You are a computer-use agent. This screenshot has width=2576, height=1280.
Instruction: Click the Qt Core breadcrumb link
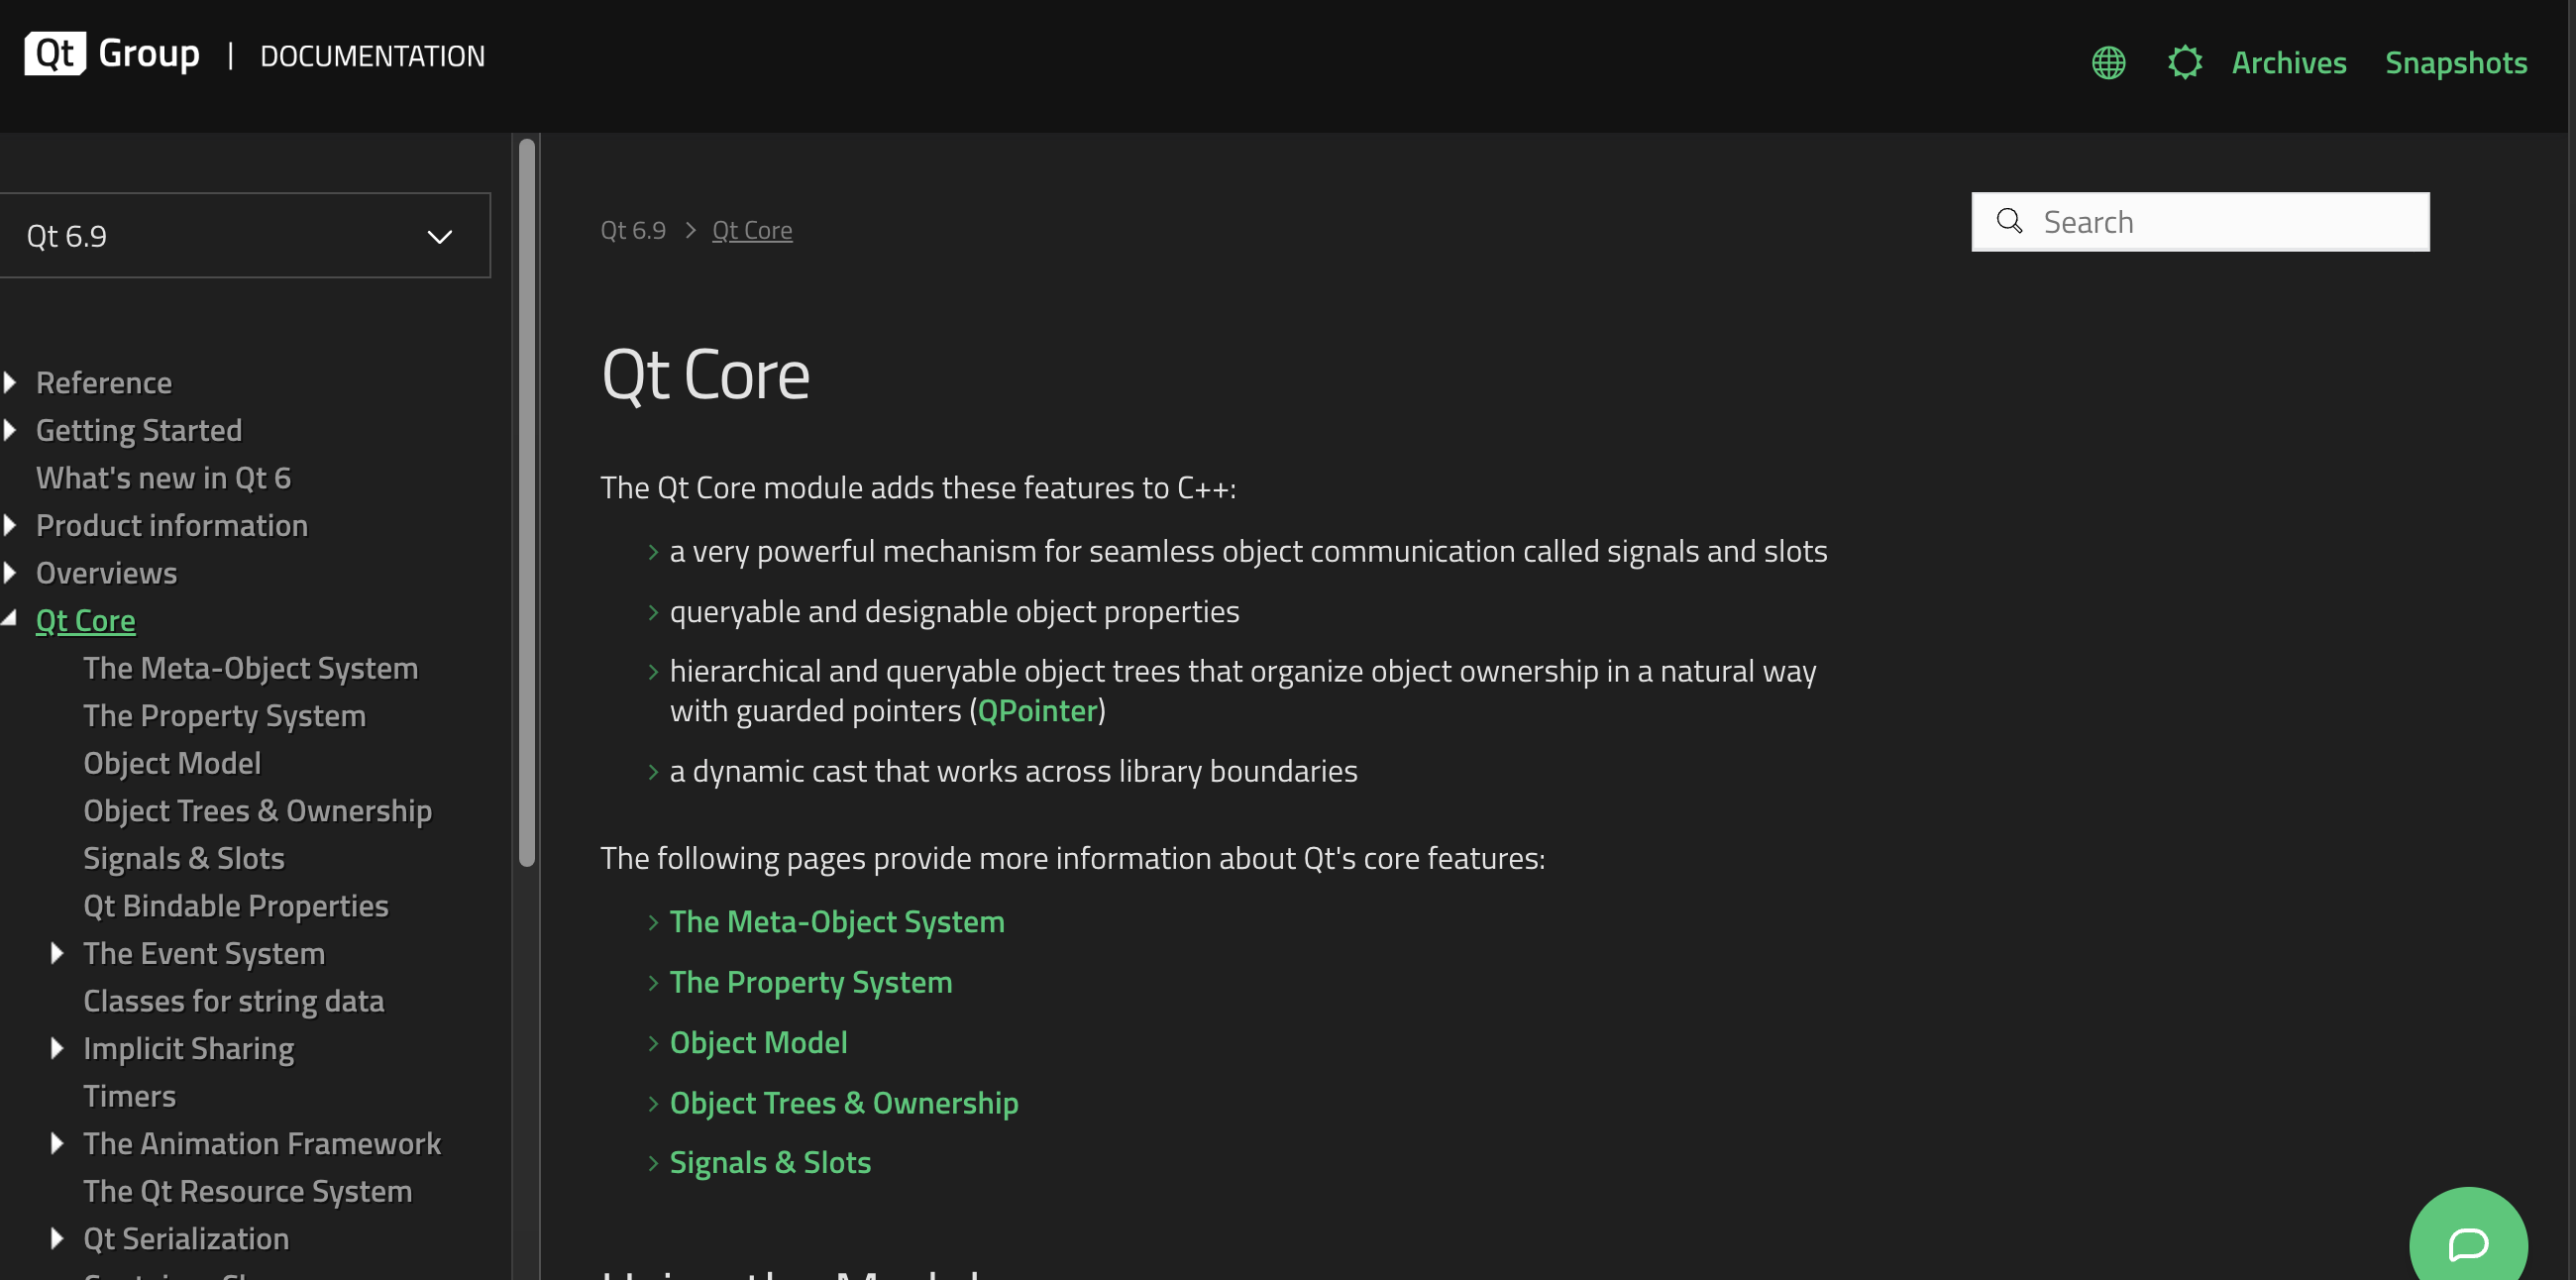tap(752, 230)
